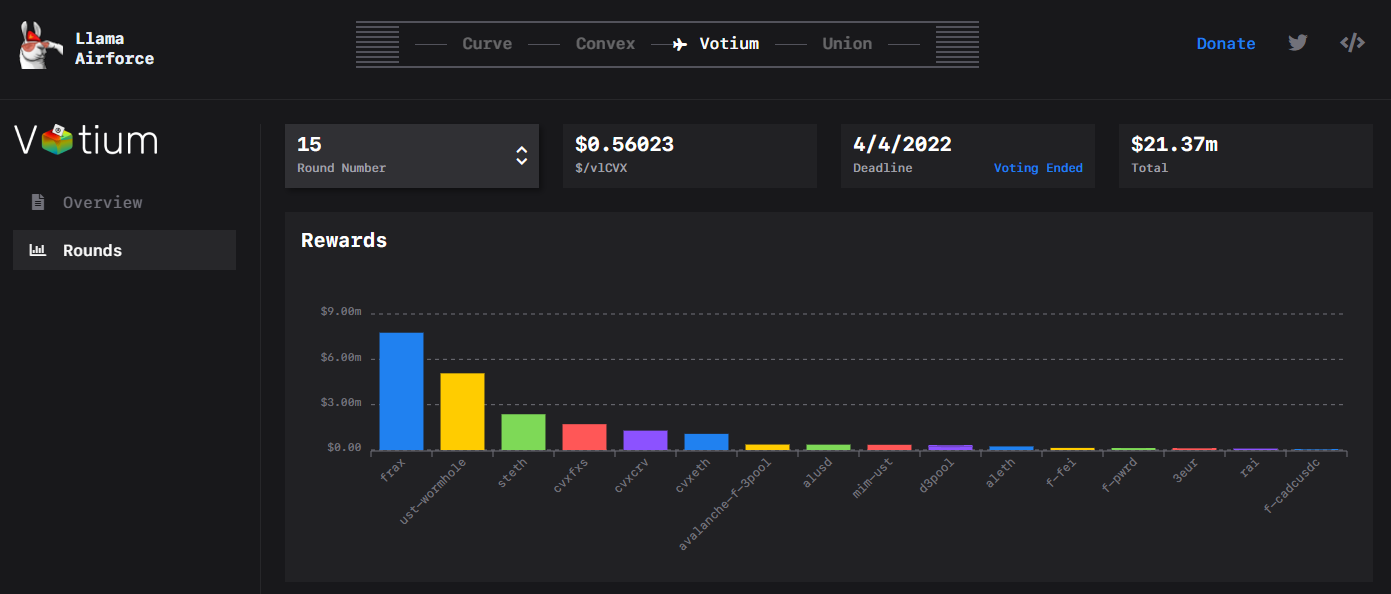Open the Round Number 15 dropdown

click(x=400, y=155)
